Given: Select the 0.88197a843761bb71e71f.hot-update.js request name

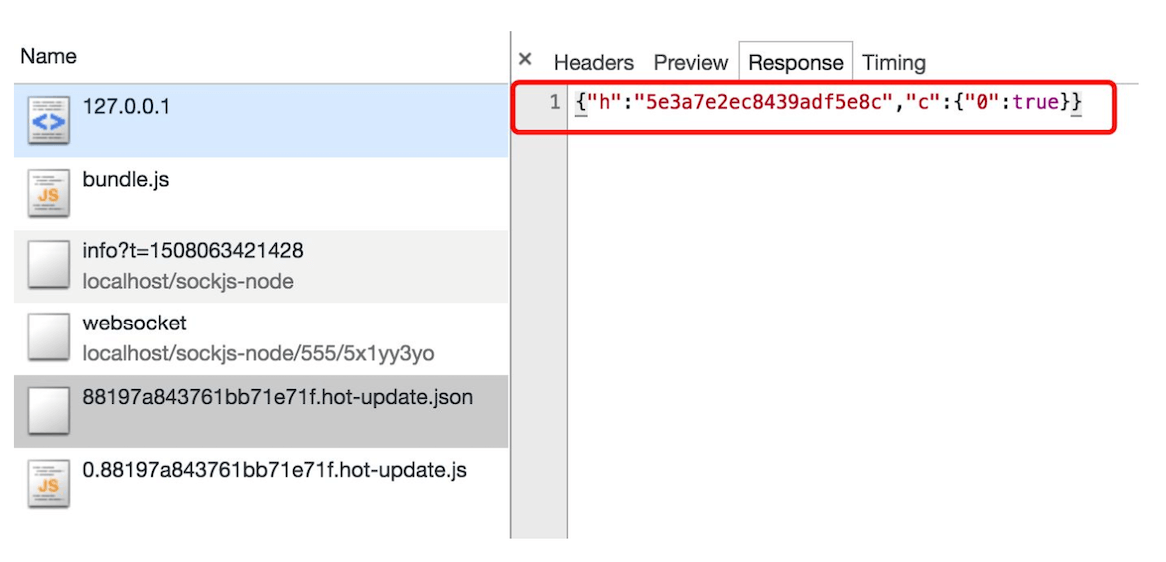Looking at the screenshot, I should 274,470.
